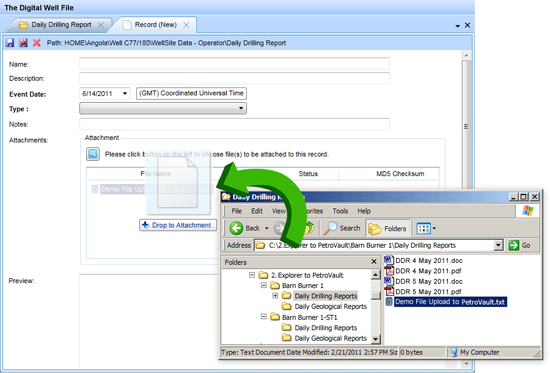Select Daily Drilling Reports under Barn Burner 1-ST1
The height and width of the screenshot is (373, 550).
[x=326, y=328]
